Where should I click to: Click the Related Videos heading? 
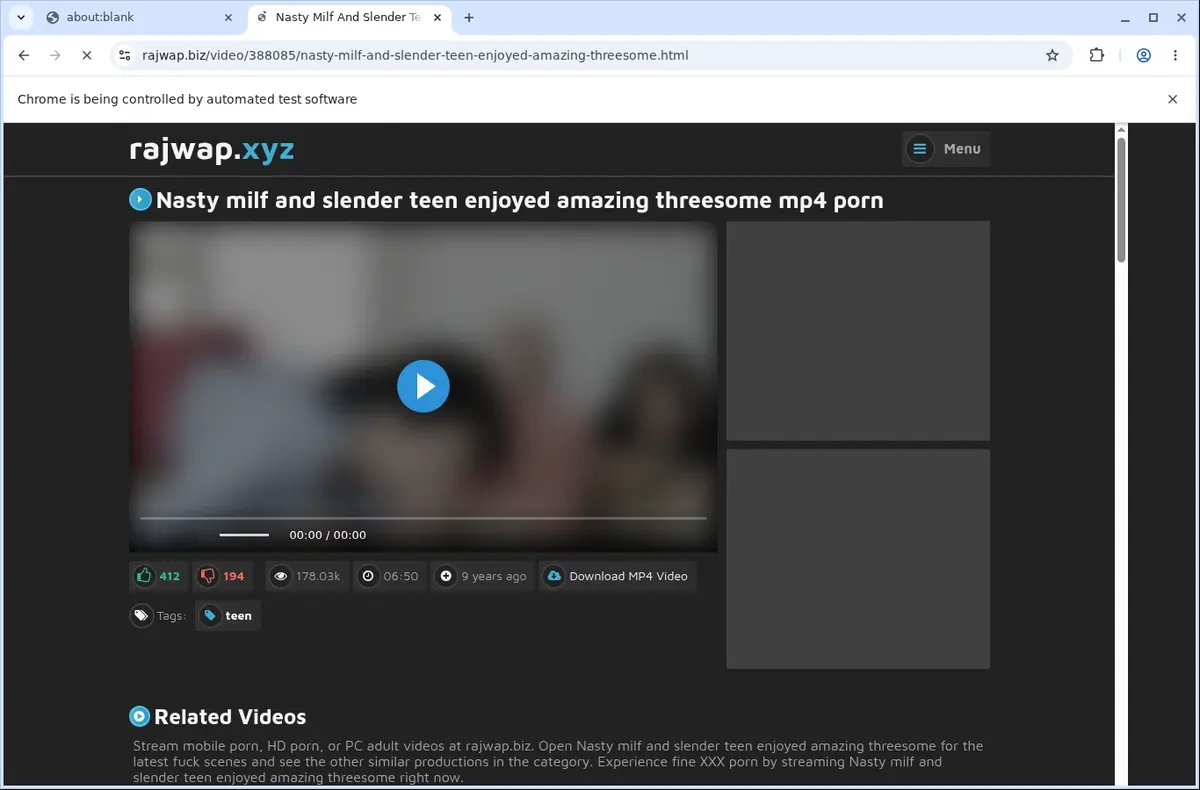pyautogui.click(x=230, y=717)
